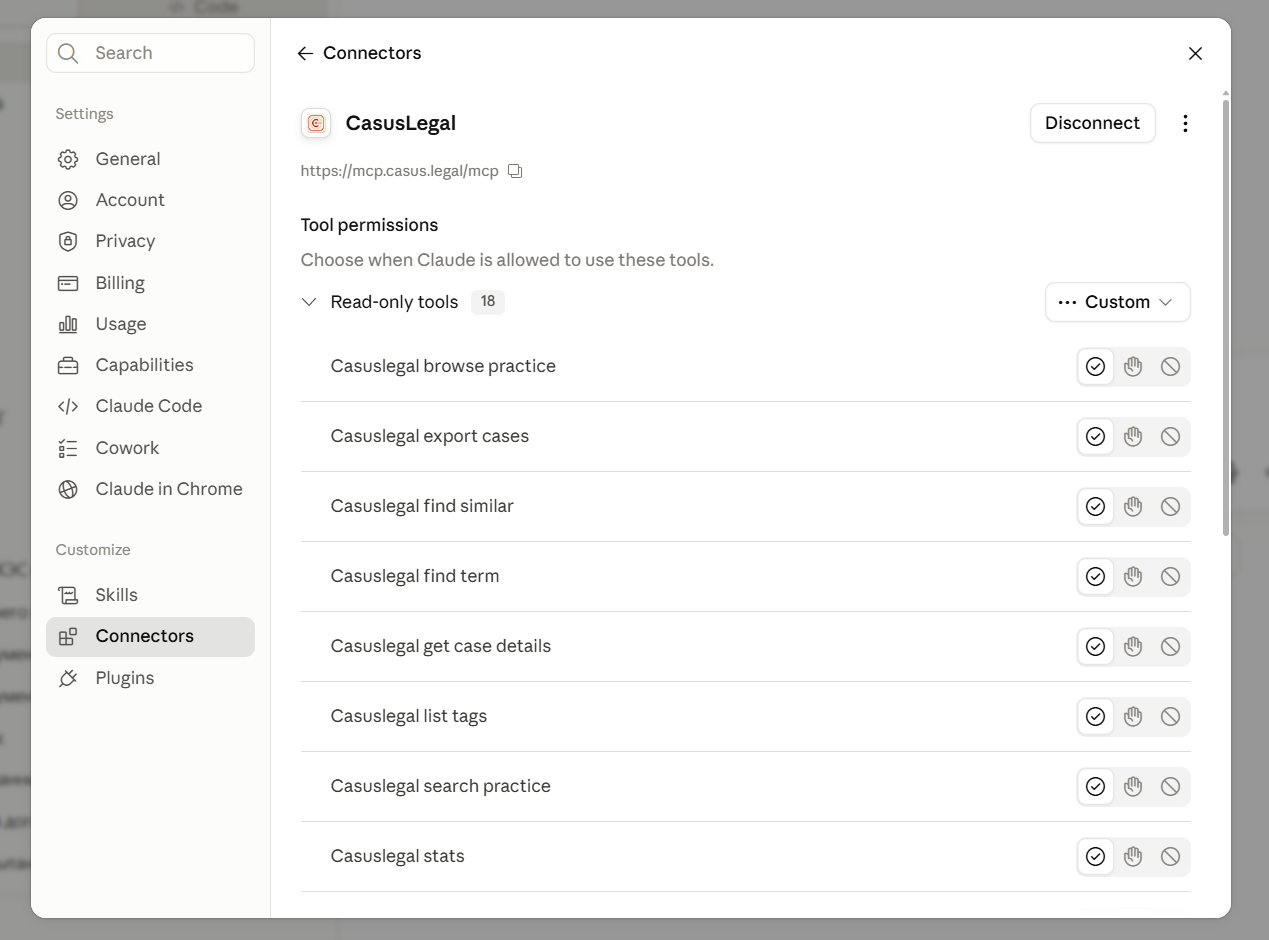Always allow the find term tool
The width and height of the screenshot is (1269, 940).
1095,577
